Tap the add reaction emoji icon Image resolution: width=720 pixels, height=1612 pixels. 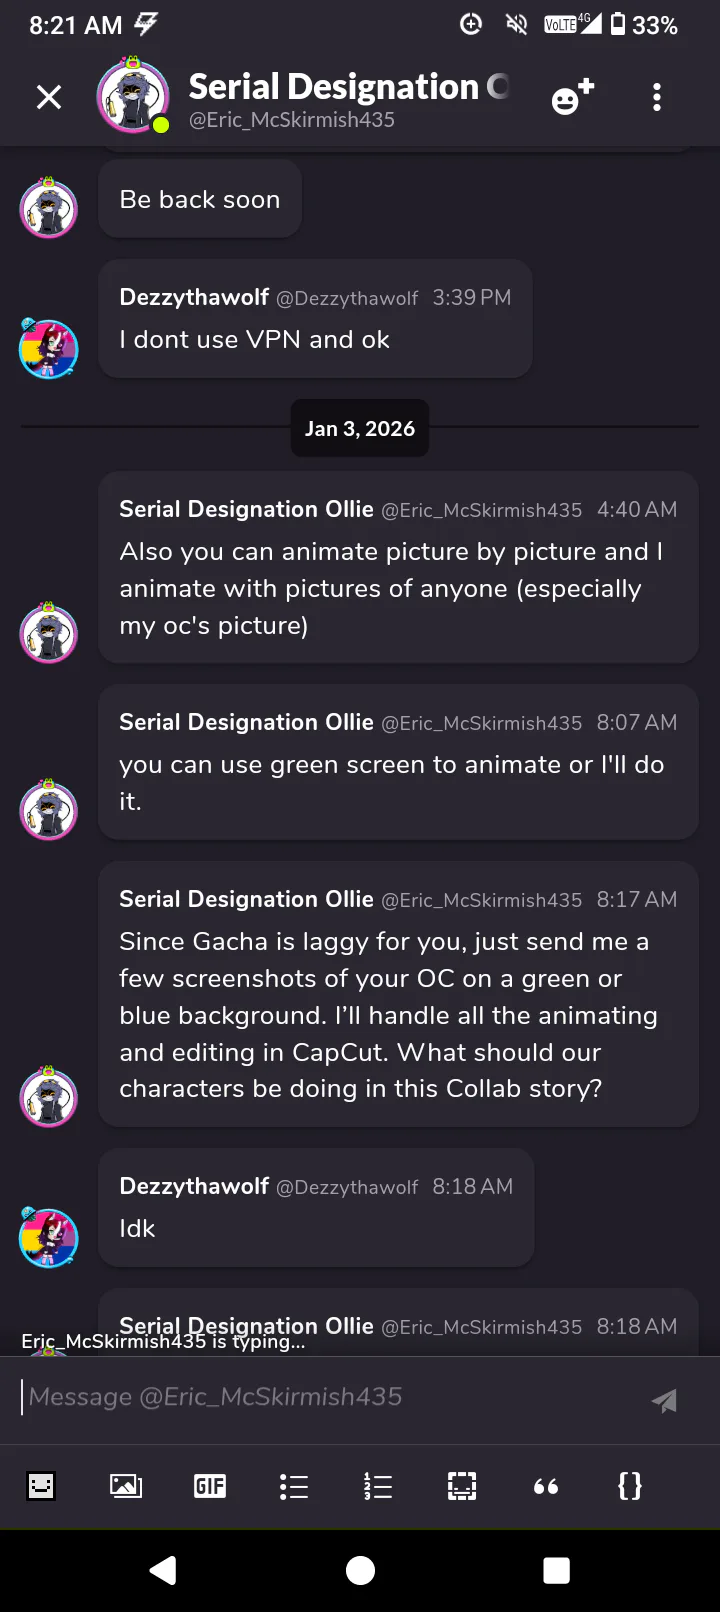click(572, 98)
